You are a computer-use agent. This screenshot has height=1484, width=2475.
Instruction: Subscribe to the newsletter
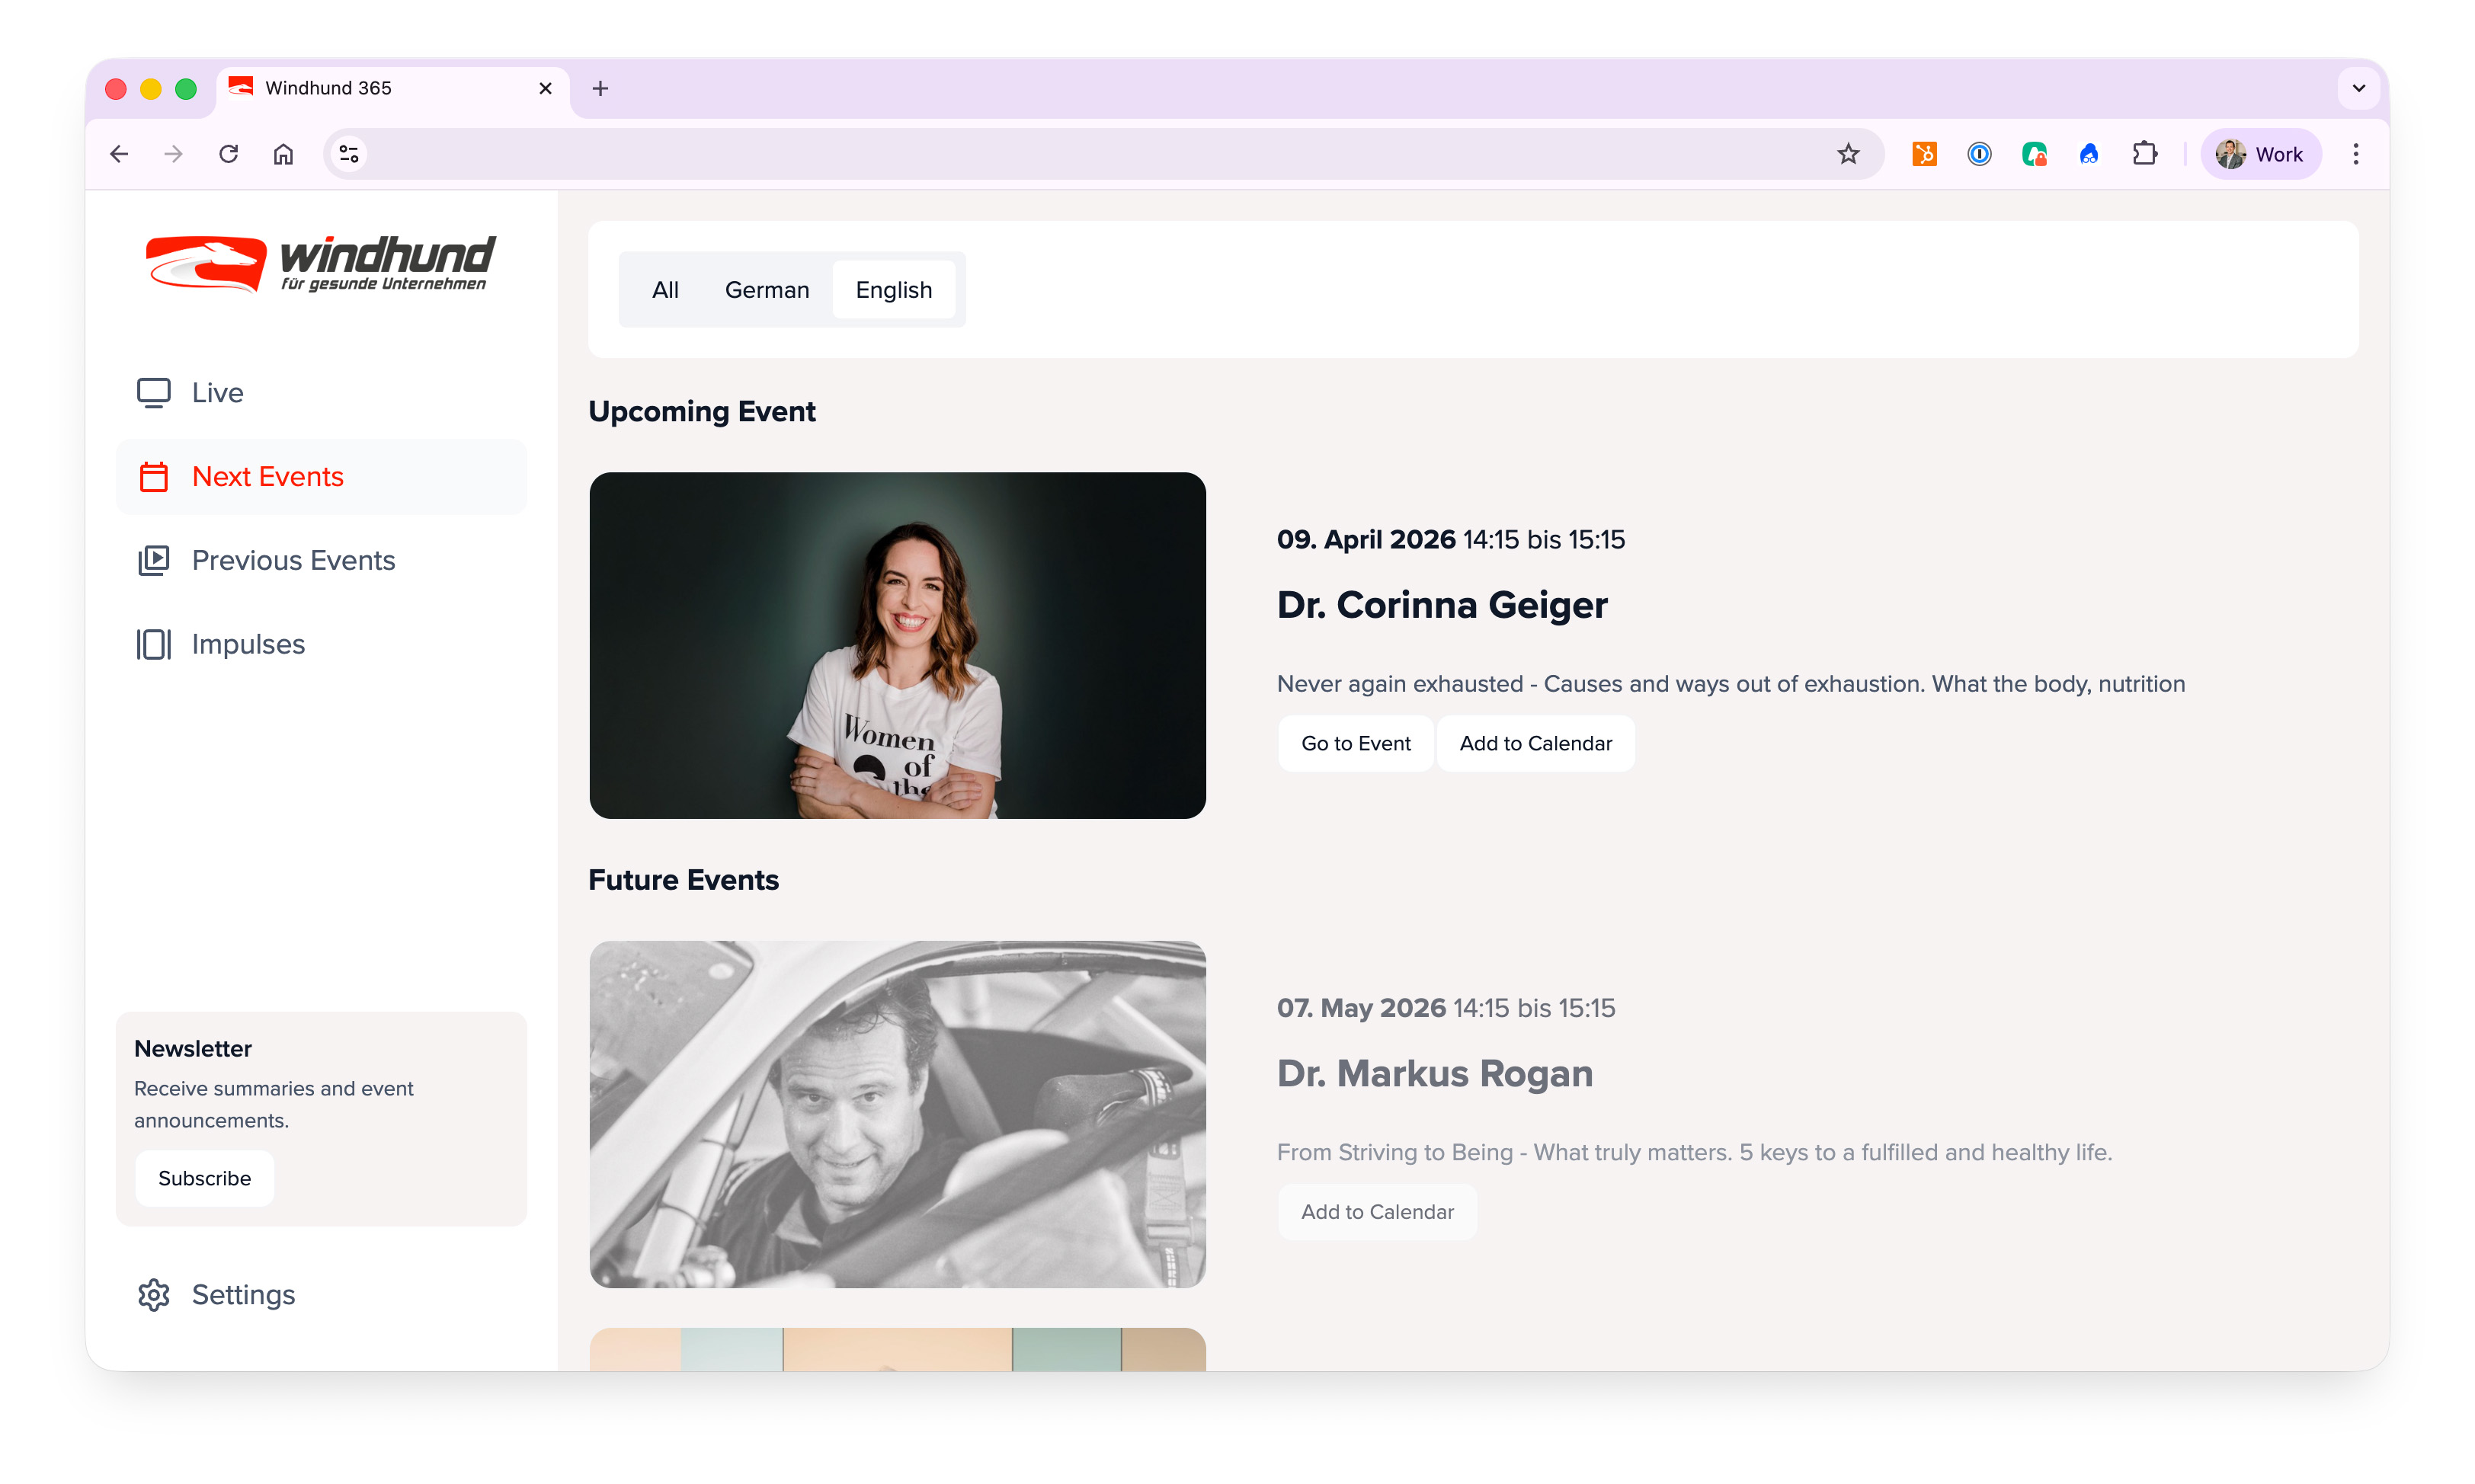tap(204, 1178)
